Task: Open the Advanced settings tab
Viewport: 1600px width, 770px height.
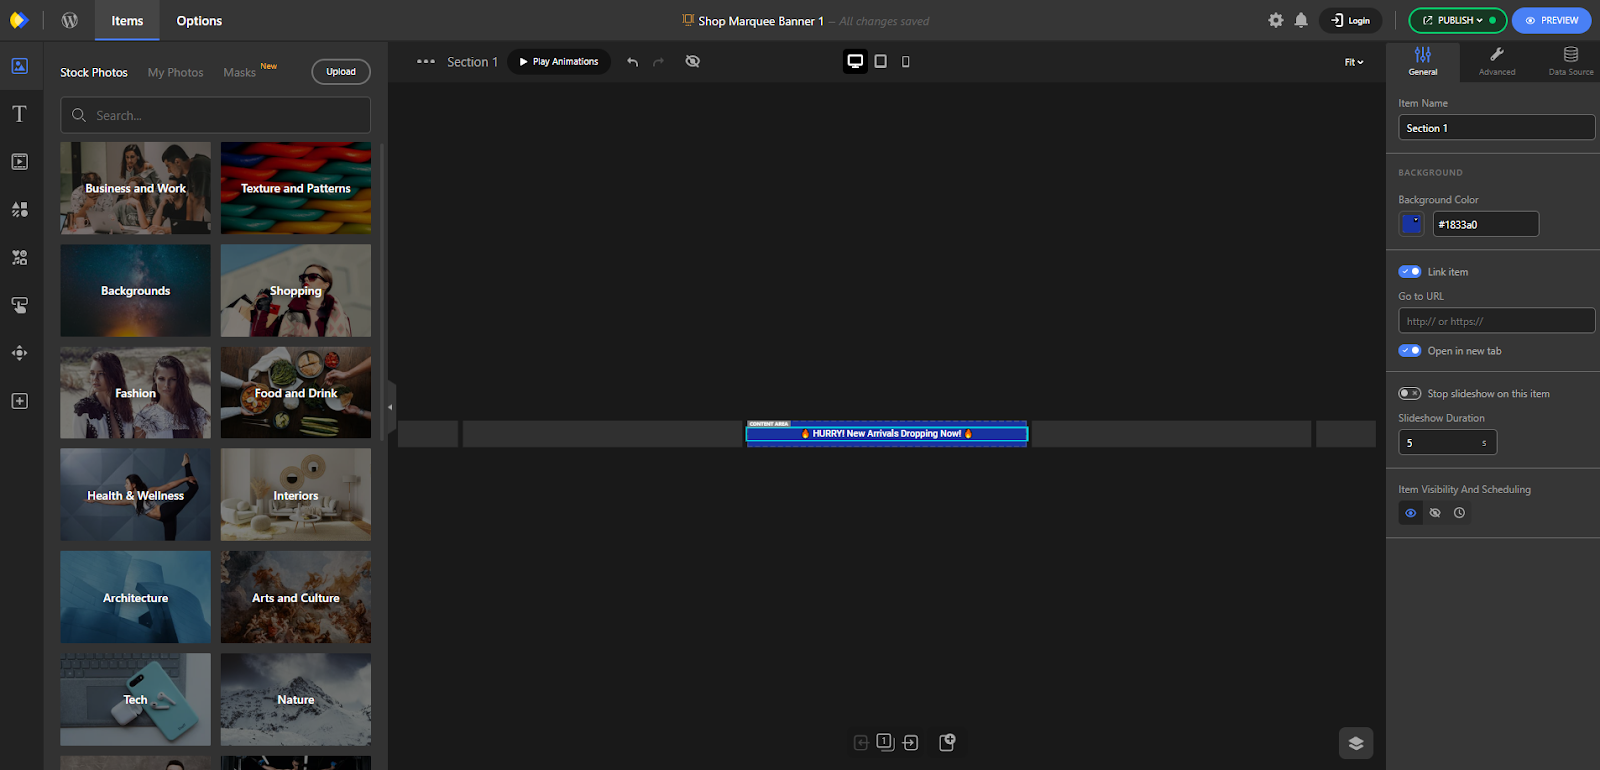Action: 1497,62
